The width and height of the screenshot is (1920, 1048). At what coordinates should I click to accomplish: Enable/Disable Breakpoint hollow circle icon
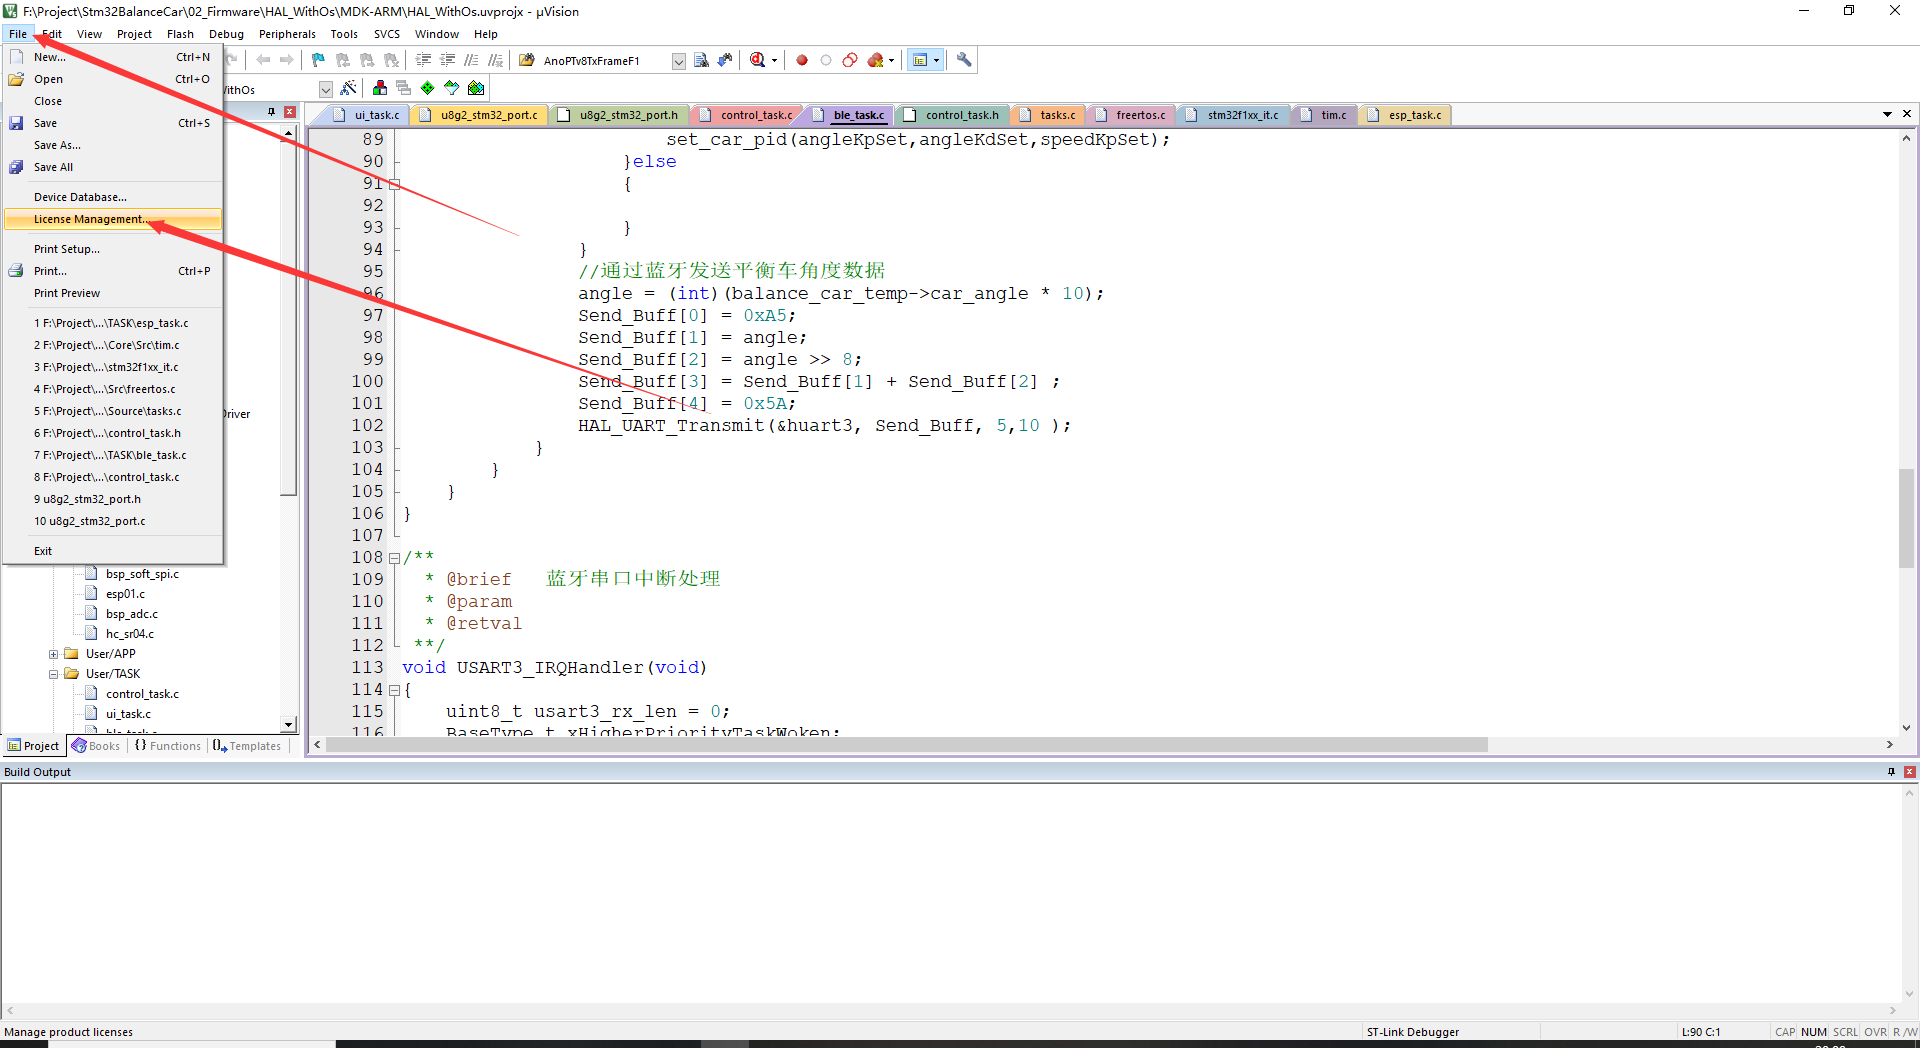[x=826, y=60]
